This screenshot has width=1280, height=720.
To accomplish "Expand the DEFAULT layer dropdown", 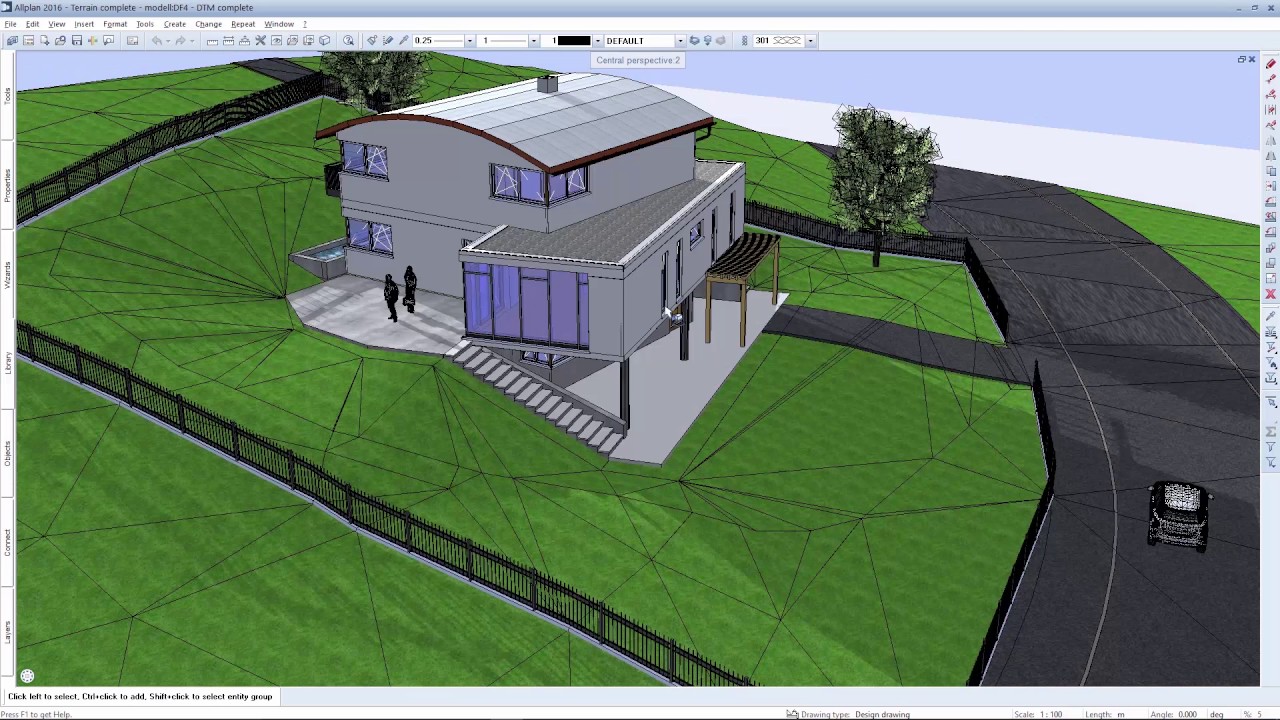I will click(x=680, y=41).
